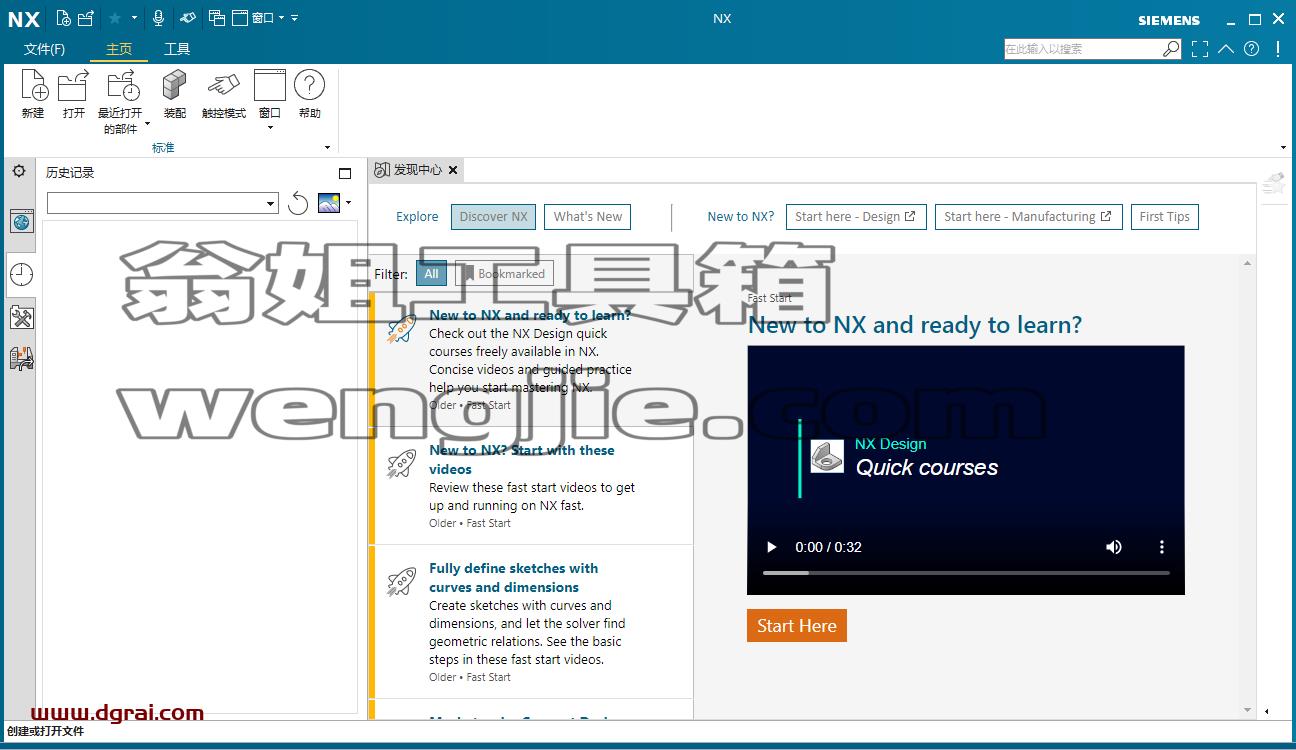Open the dropdown arrow next to the star icon

tap(134, 18)
